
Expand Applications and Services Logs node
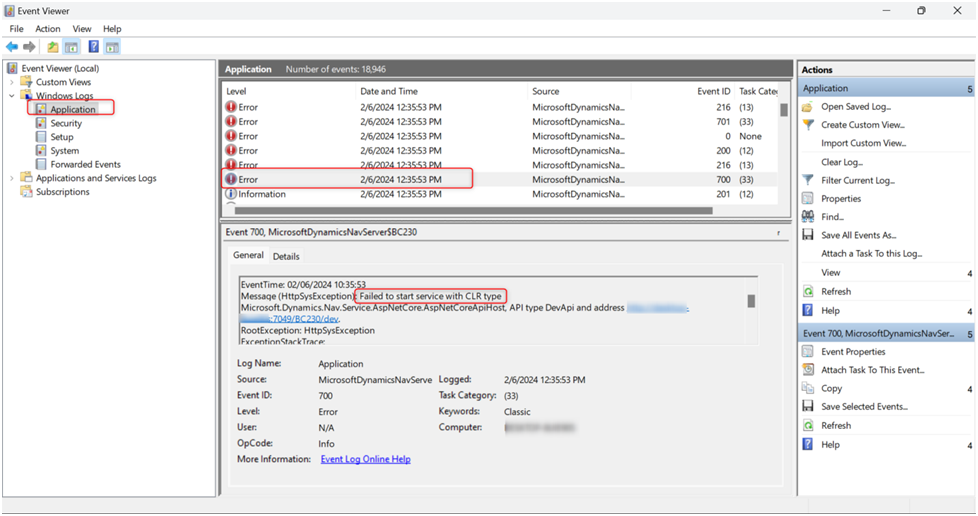12,178
